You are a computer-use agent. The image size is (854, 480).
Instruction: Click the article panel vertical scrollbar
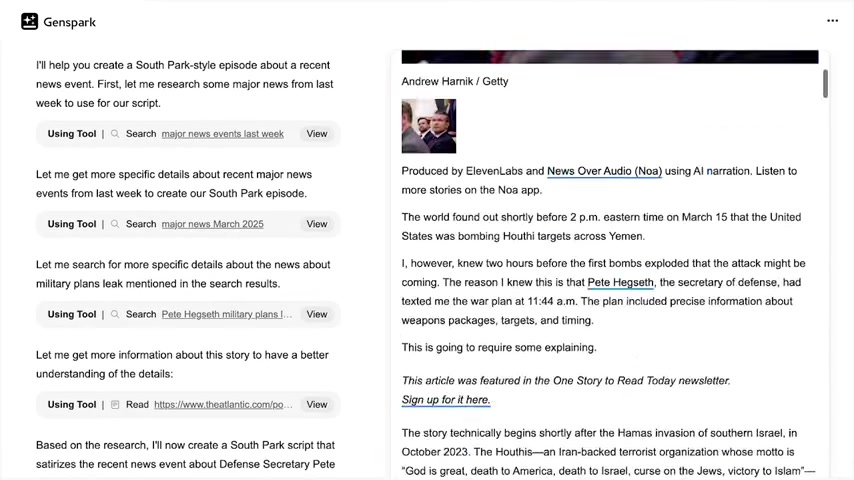coord(825,85)
